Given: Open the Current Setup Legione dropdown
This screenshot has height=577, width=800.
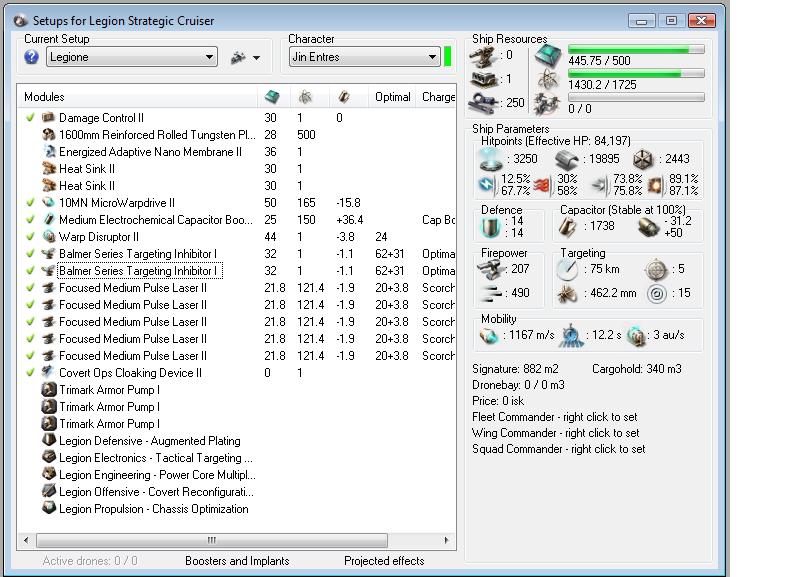Looking at the screenshot, I should tap(132, 57).
